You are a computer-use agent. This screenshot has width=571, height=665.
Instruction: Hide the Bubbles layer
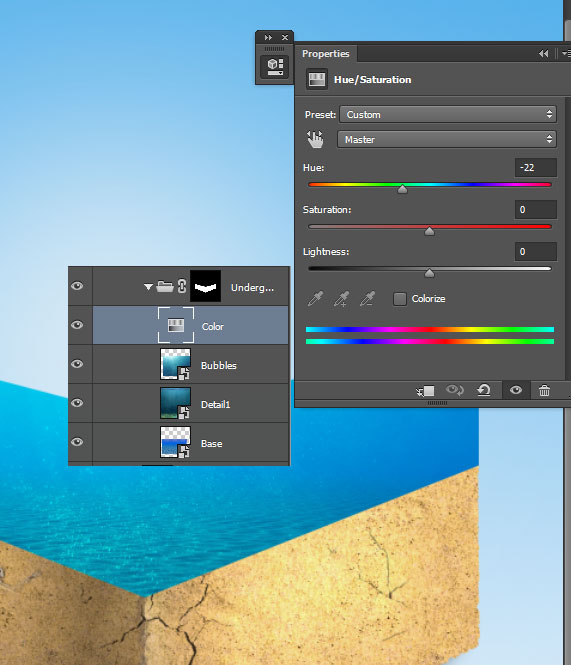(x=77, y=364)
